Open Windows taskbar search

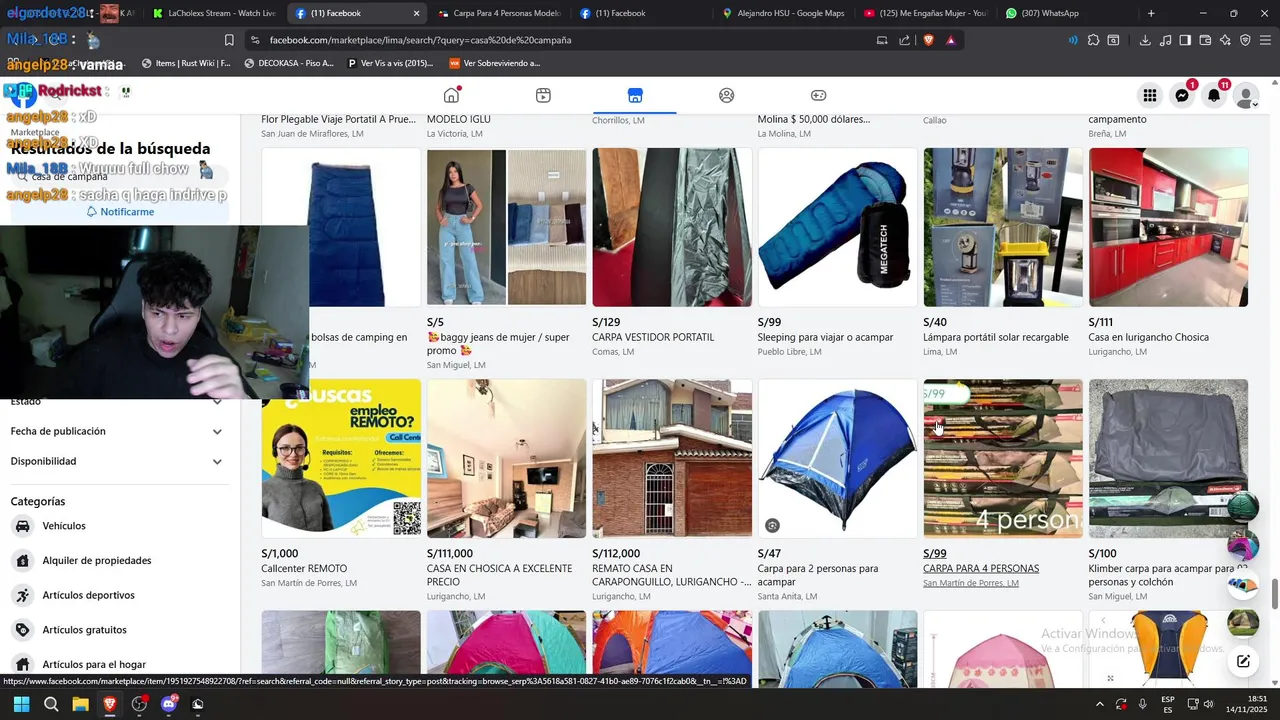pyautogui.click(x=51, y=704)
